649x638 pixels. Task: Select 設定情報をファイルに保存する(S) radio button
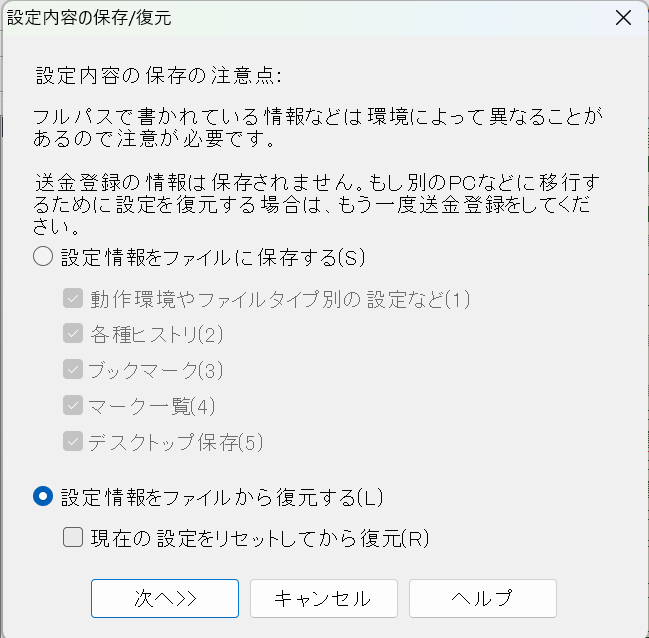click(x=43, y=257)
